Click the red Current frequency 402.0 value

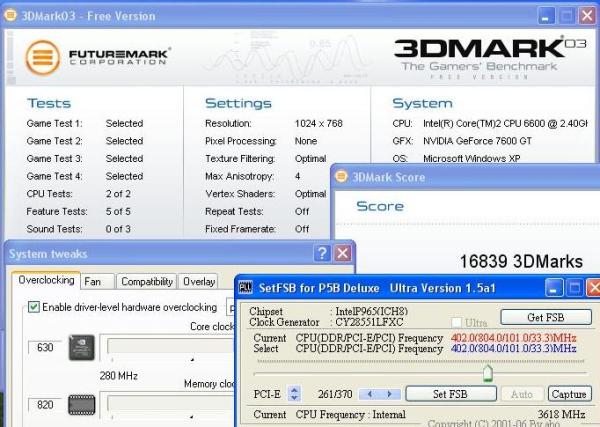pyautogui.click(x=514, y=338)
